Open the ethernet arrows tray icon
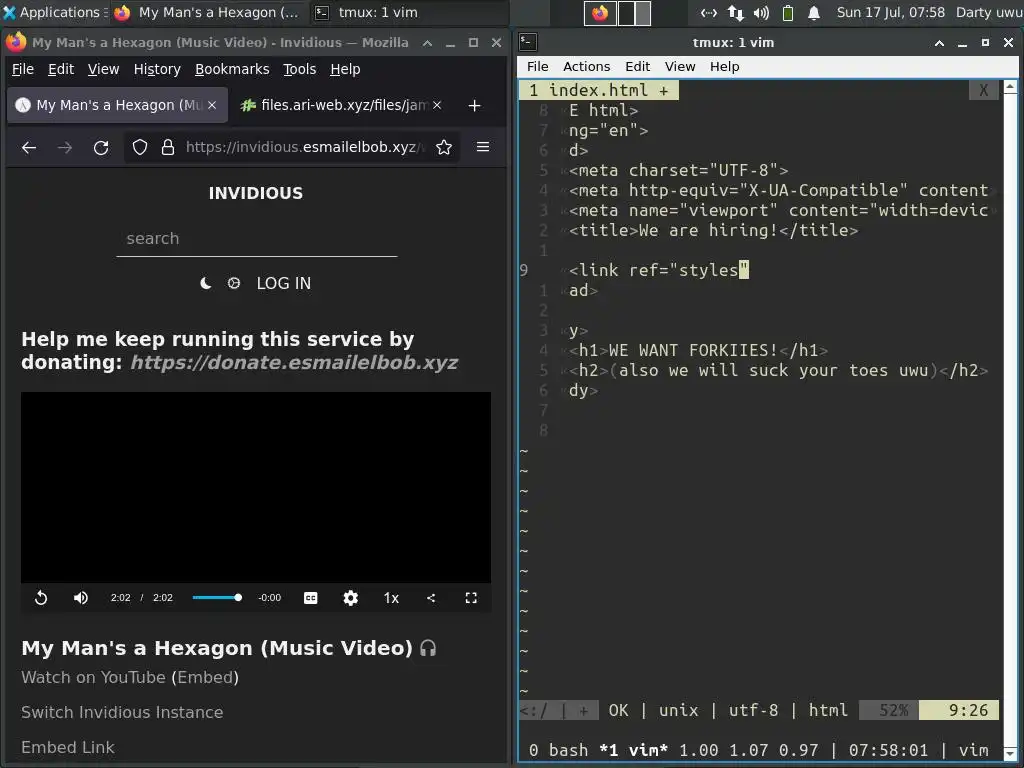 pos(735,12)
